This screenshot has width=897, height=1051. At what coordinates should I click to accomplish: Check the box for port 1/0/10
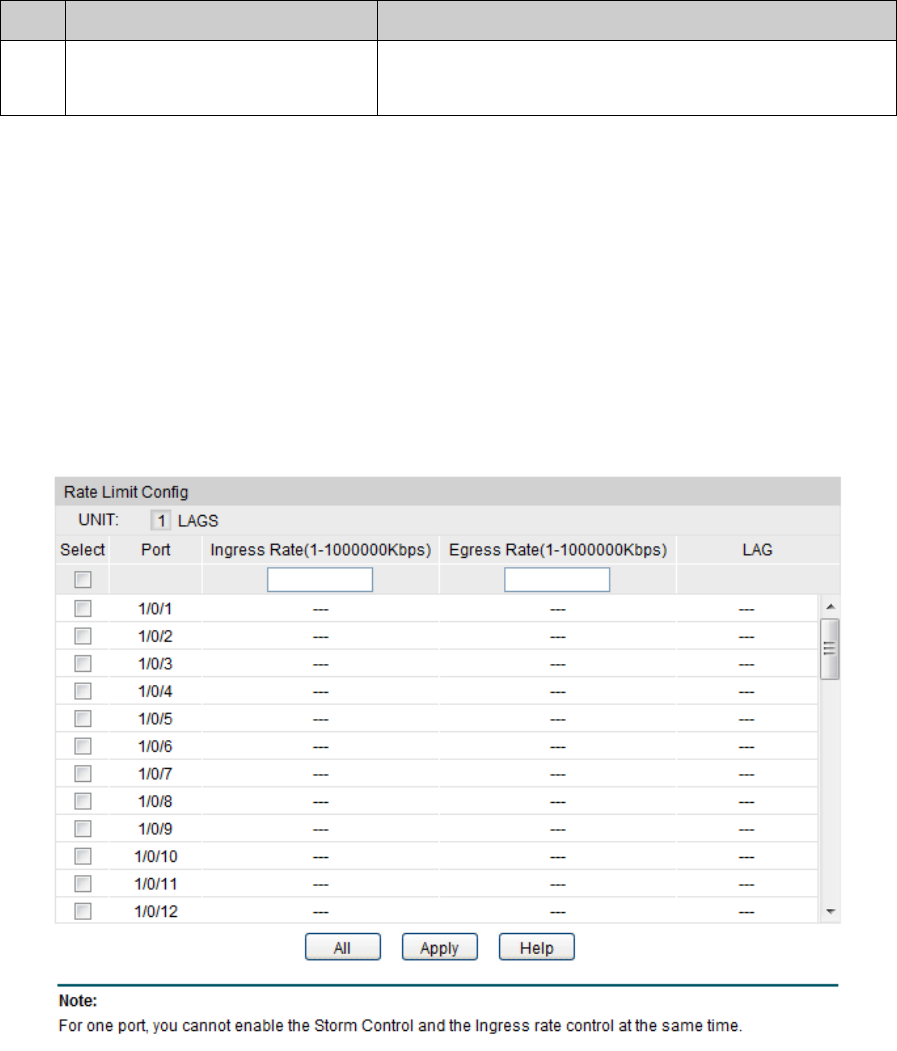click(x=83, y=856)
